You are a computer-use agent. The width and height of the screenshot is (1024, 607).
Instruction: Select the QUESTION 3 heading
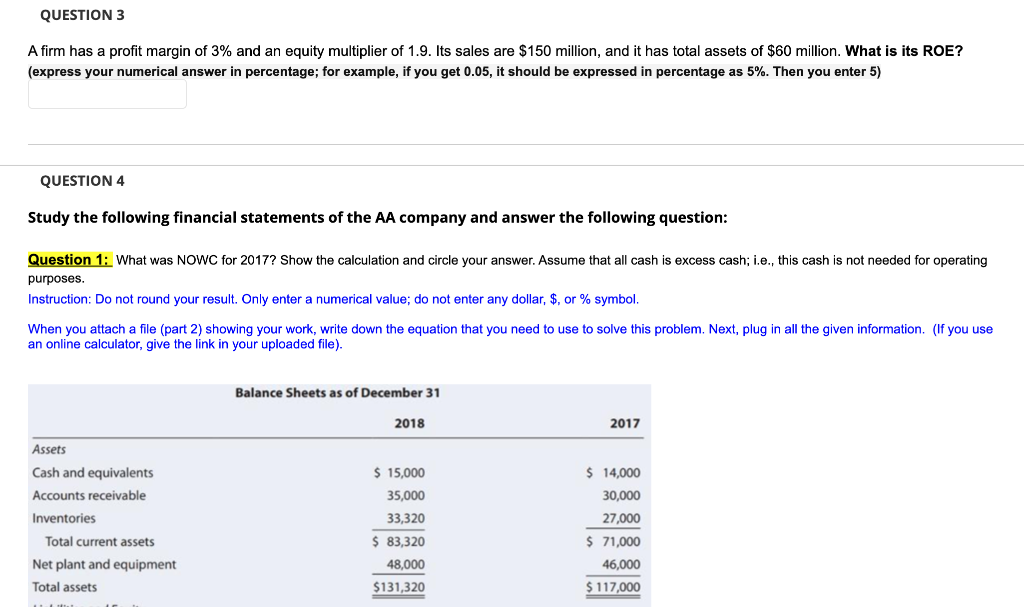coord(82,14)
